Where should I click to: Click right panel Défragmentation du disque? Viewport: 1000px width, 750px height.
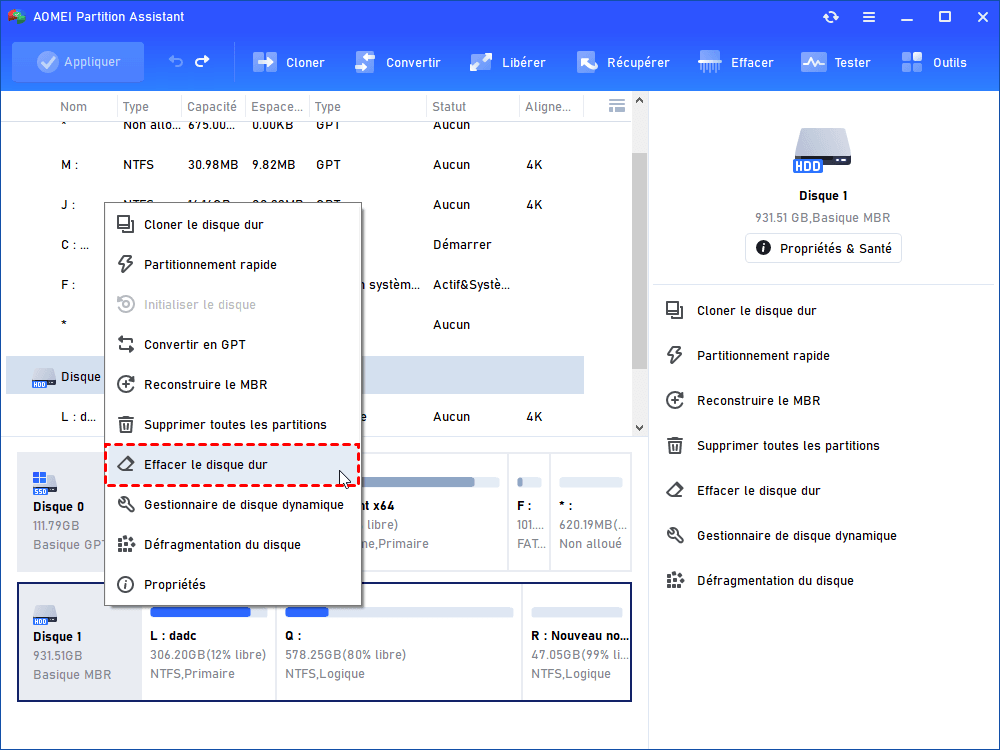tap(775, 580)
